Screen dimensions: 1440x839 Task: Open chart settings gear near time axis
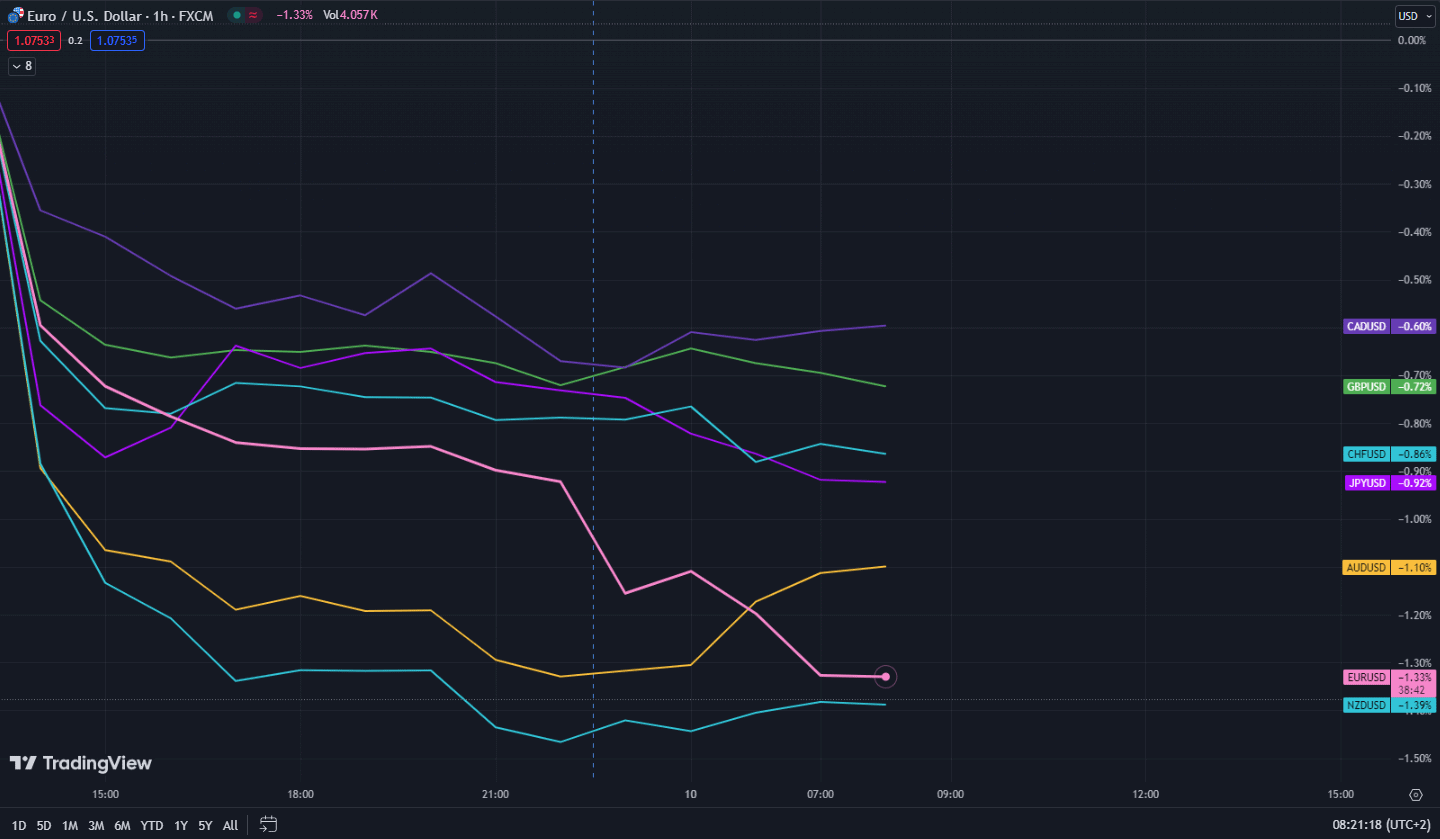pyautogui.click(x=1415, y=795)
